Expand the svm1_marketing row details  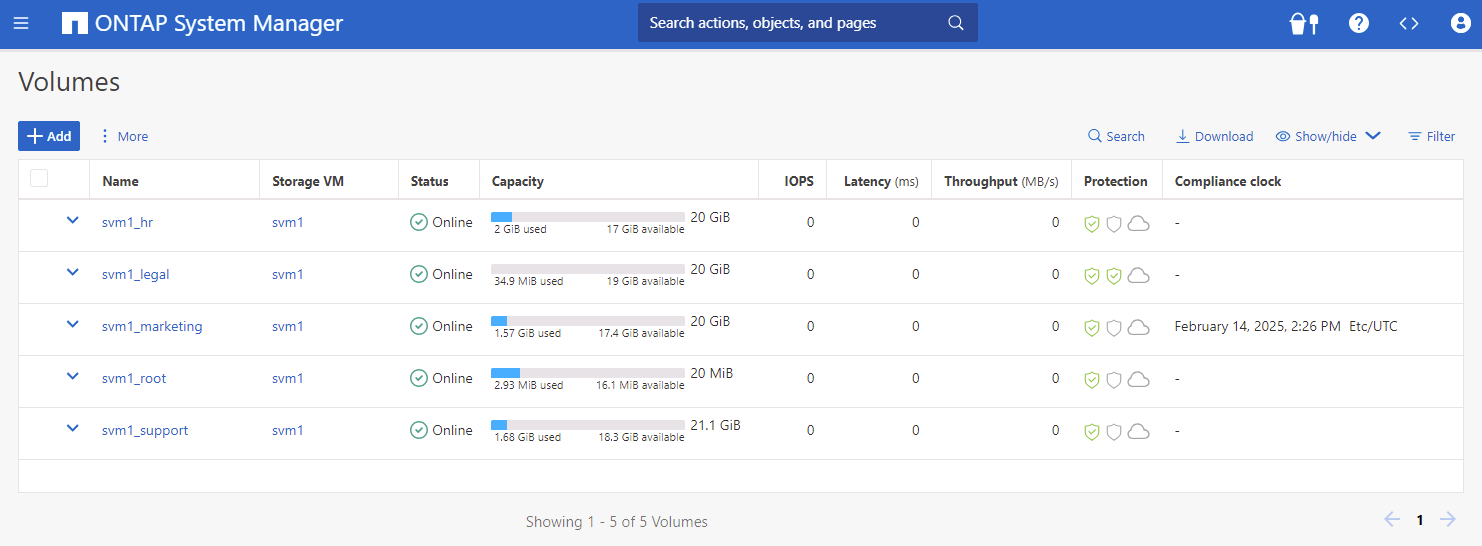[x=72, y=325]
